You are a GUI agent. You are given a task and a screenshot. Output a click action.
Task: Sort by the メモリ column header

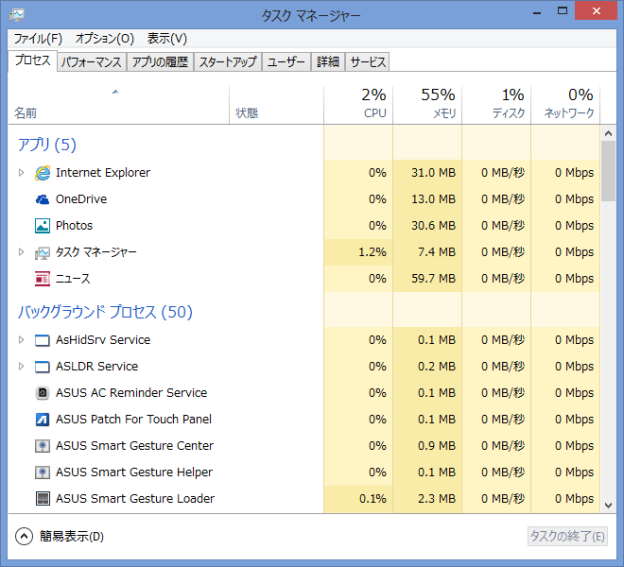[x=427, y=105]
